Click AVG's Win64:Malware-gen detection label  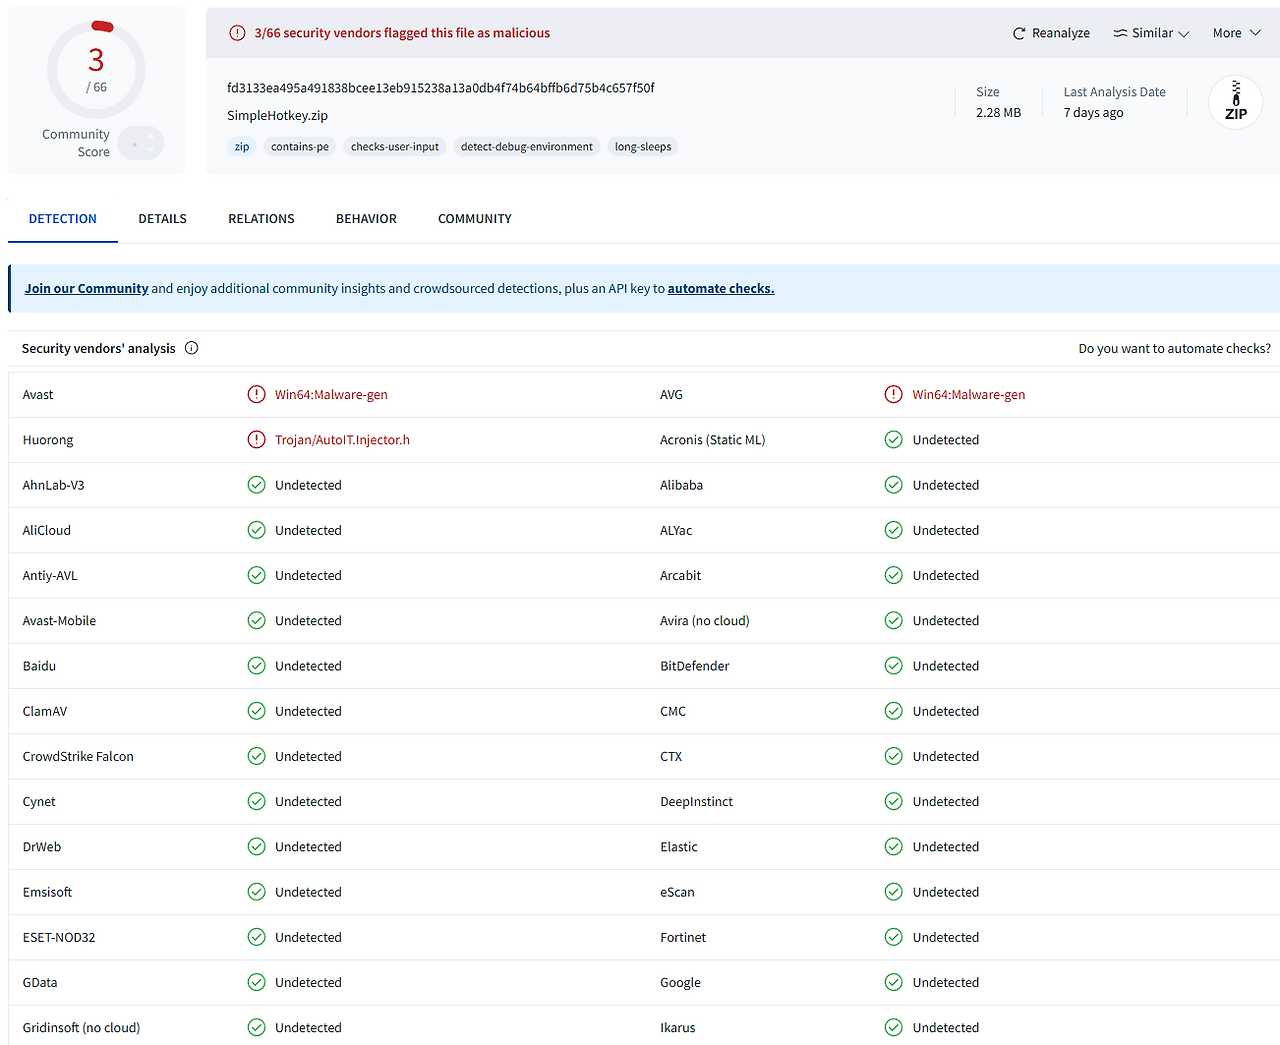coord(969,395)
